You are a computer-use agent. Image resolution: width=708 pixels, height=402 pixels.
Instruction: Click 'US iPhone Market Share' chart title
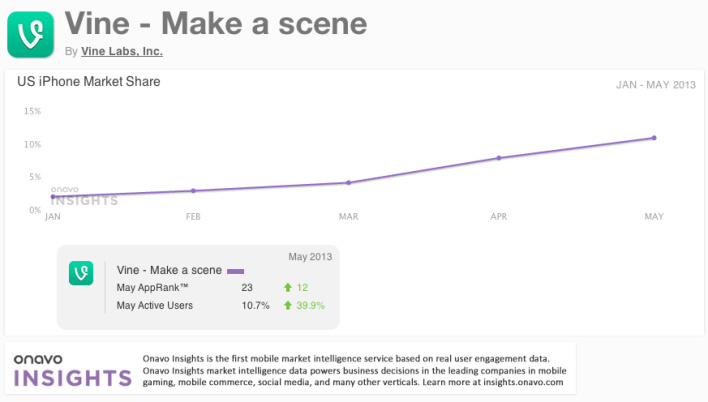(89, 81)
